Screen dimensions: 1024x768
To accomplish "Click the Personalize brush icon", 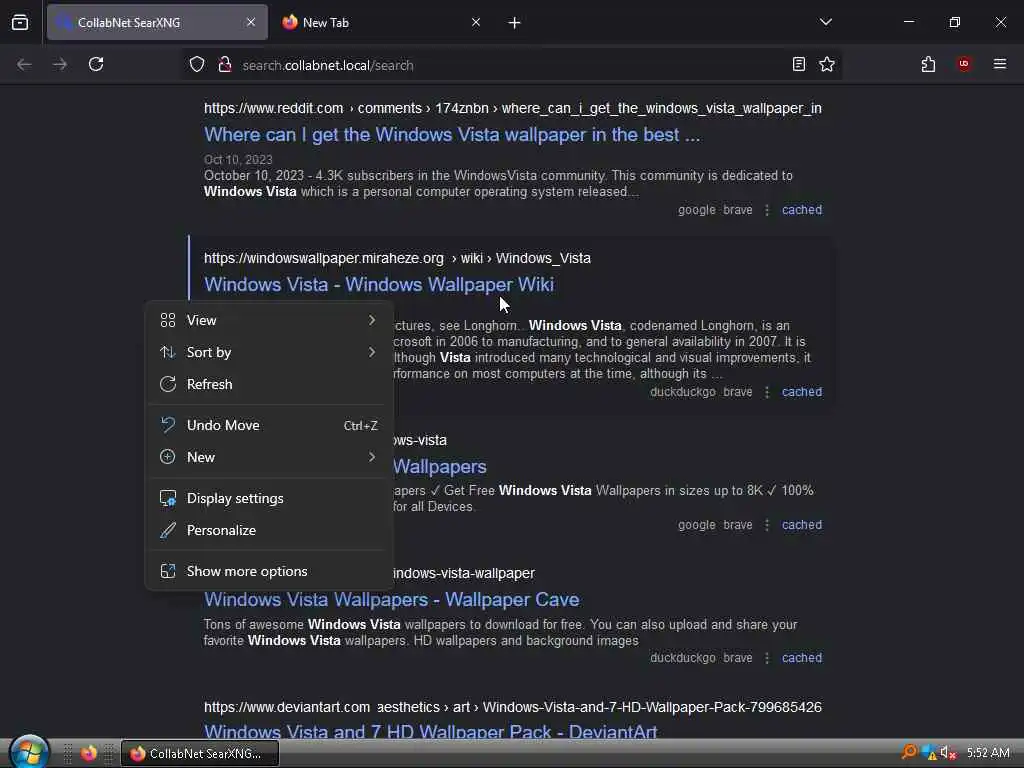I will click(x=168, y=530).
